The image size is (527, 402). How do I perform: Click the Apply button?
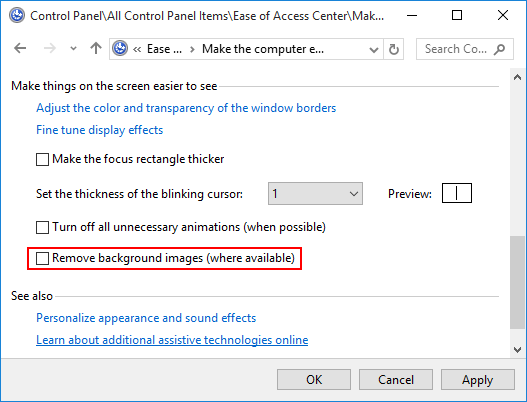point(478,380)
